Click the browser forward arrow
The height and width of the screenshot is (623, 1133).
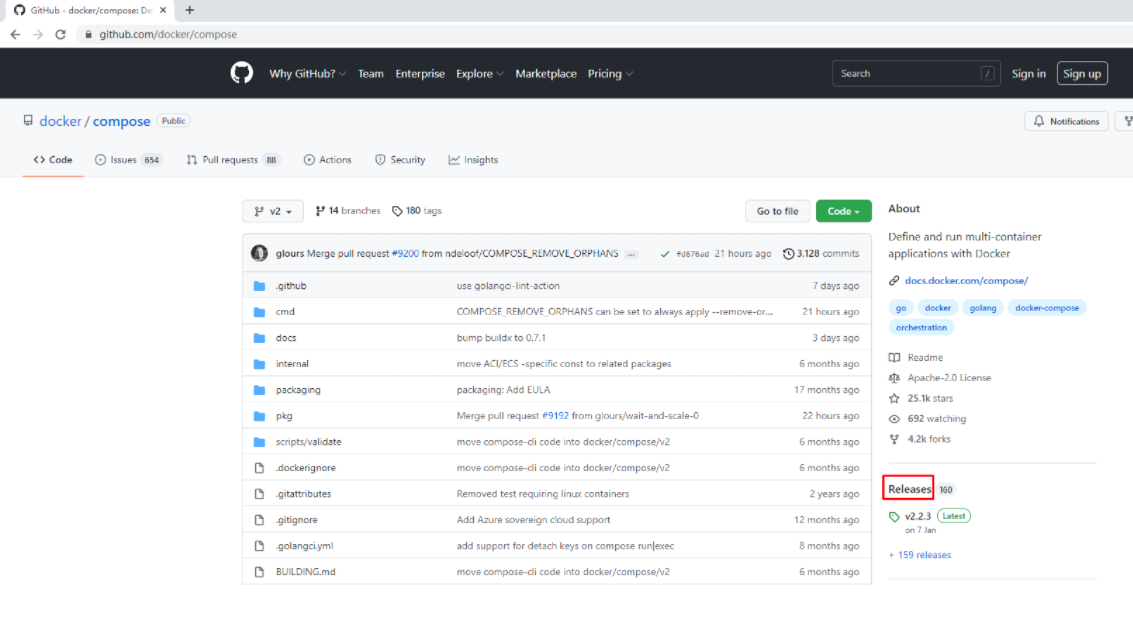pos(38,34)
